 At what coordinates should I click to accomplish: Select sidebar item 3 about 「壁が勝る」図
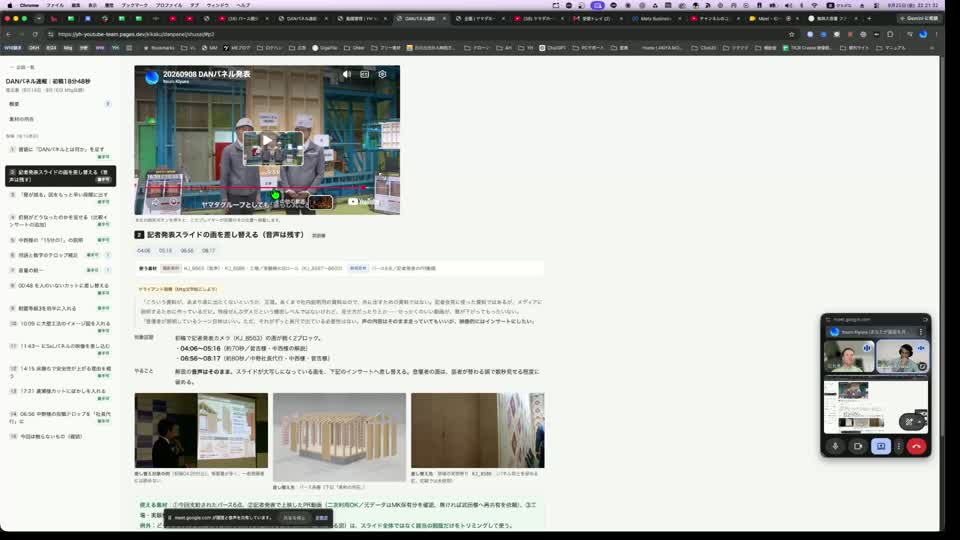coord(60,198)
